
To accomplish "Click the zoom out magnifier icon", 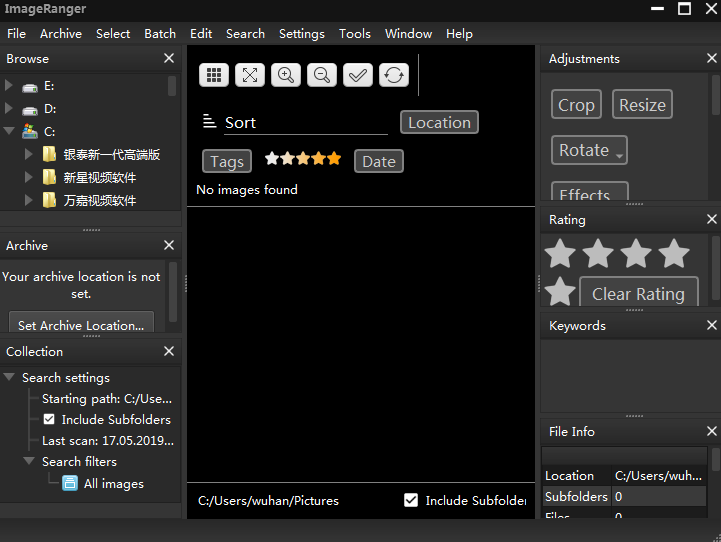I will point(322,75).
